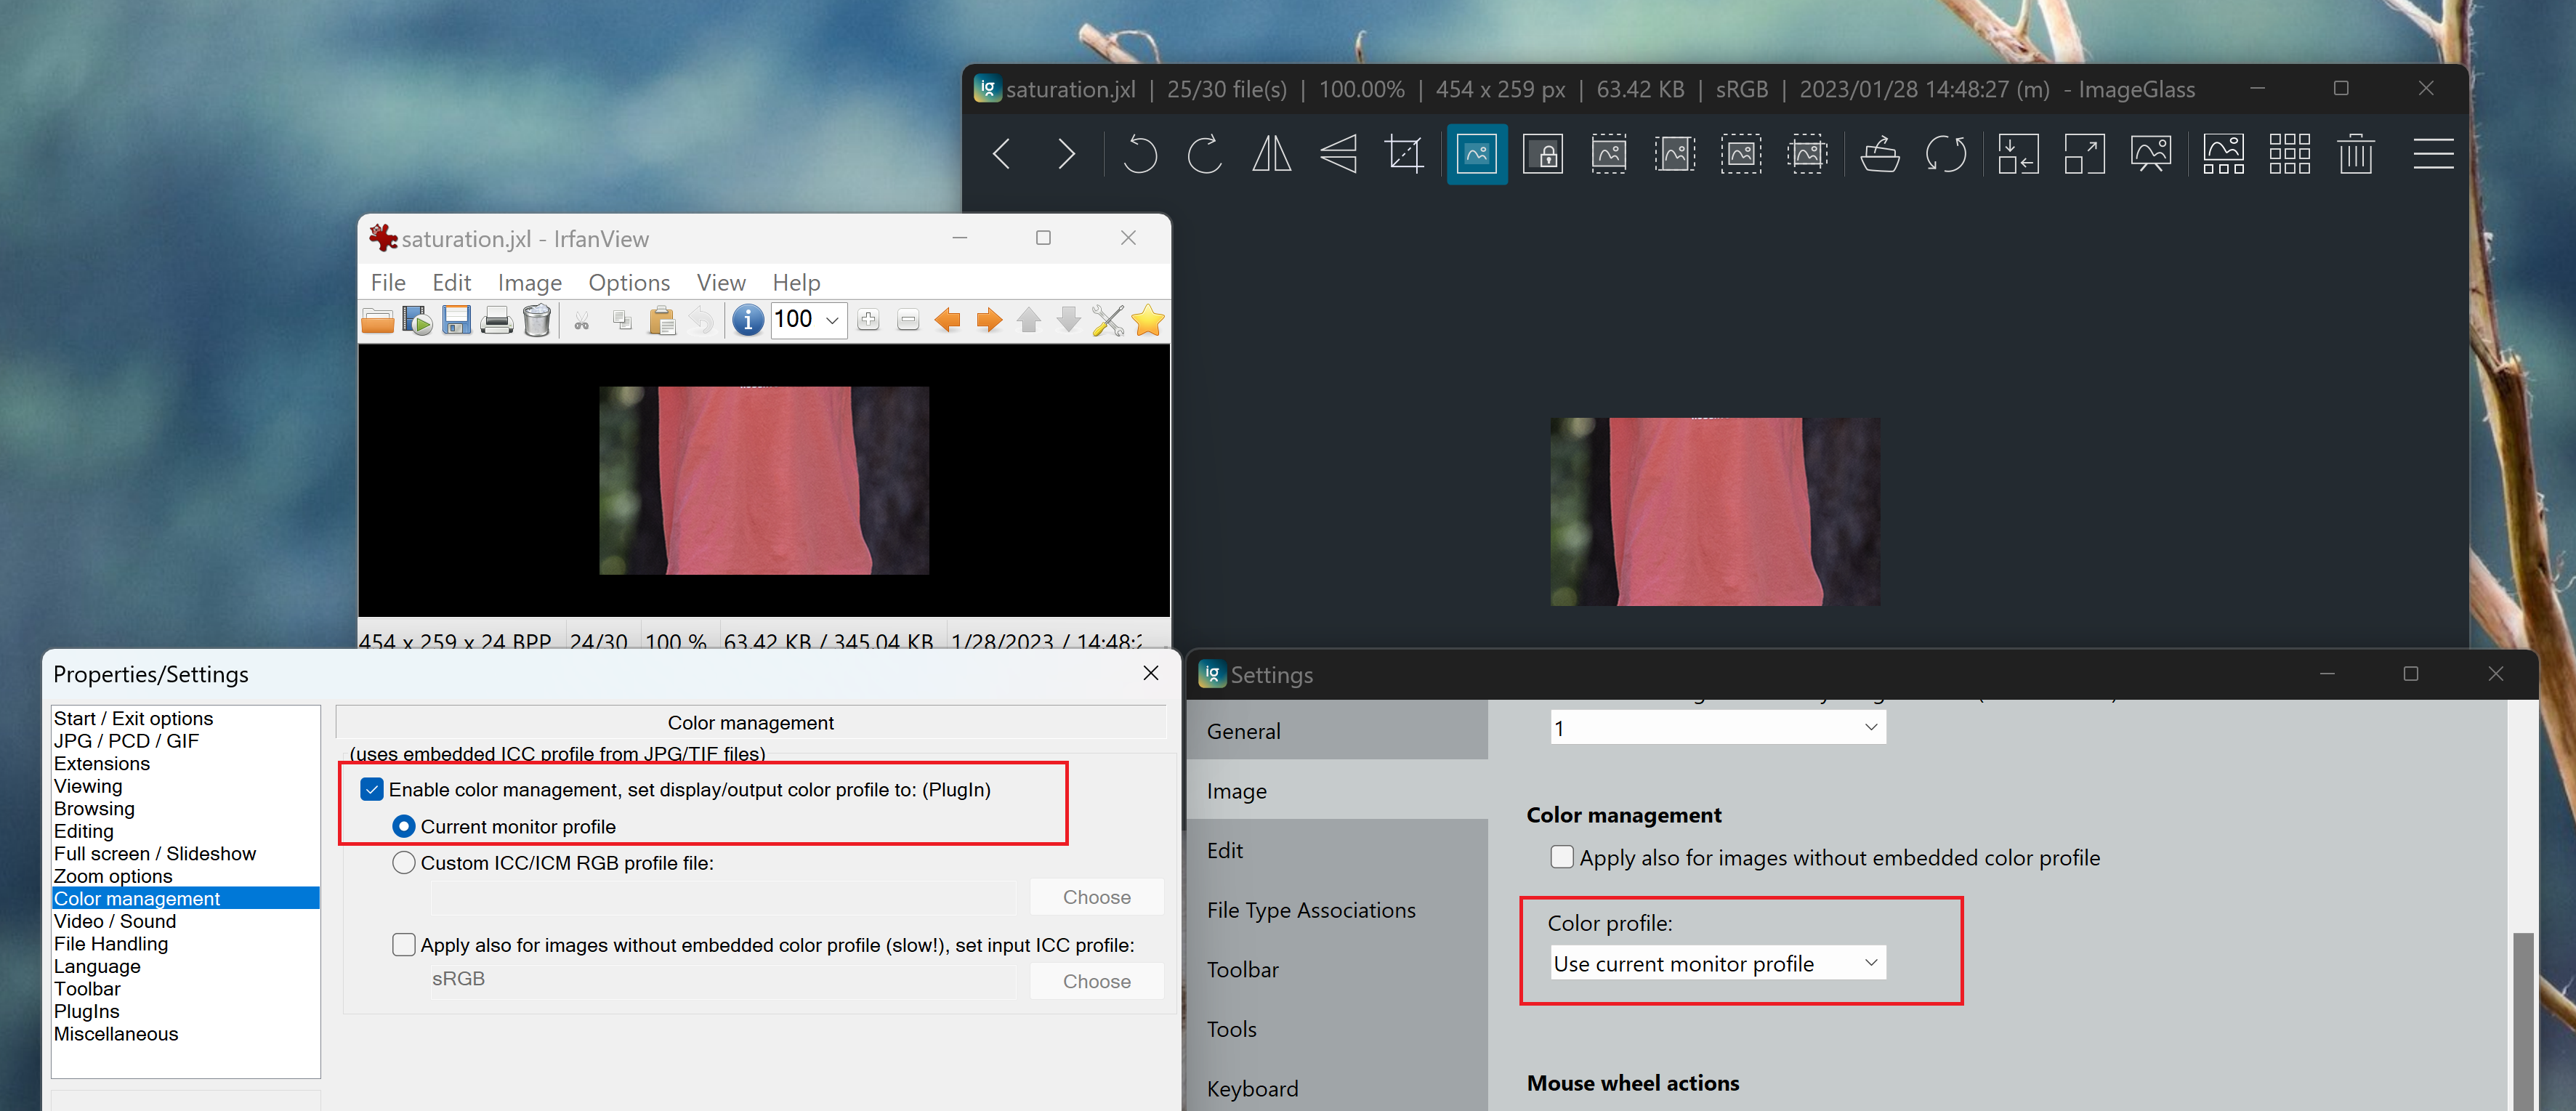Open IrfanView zoom percentage dropdown

[831, 320]
